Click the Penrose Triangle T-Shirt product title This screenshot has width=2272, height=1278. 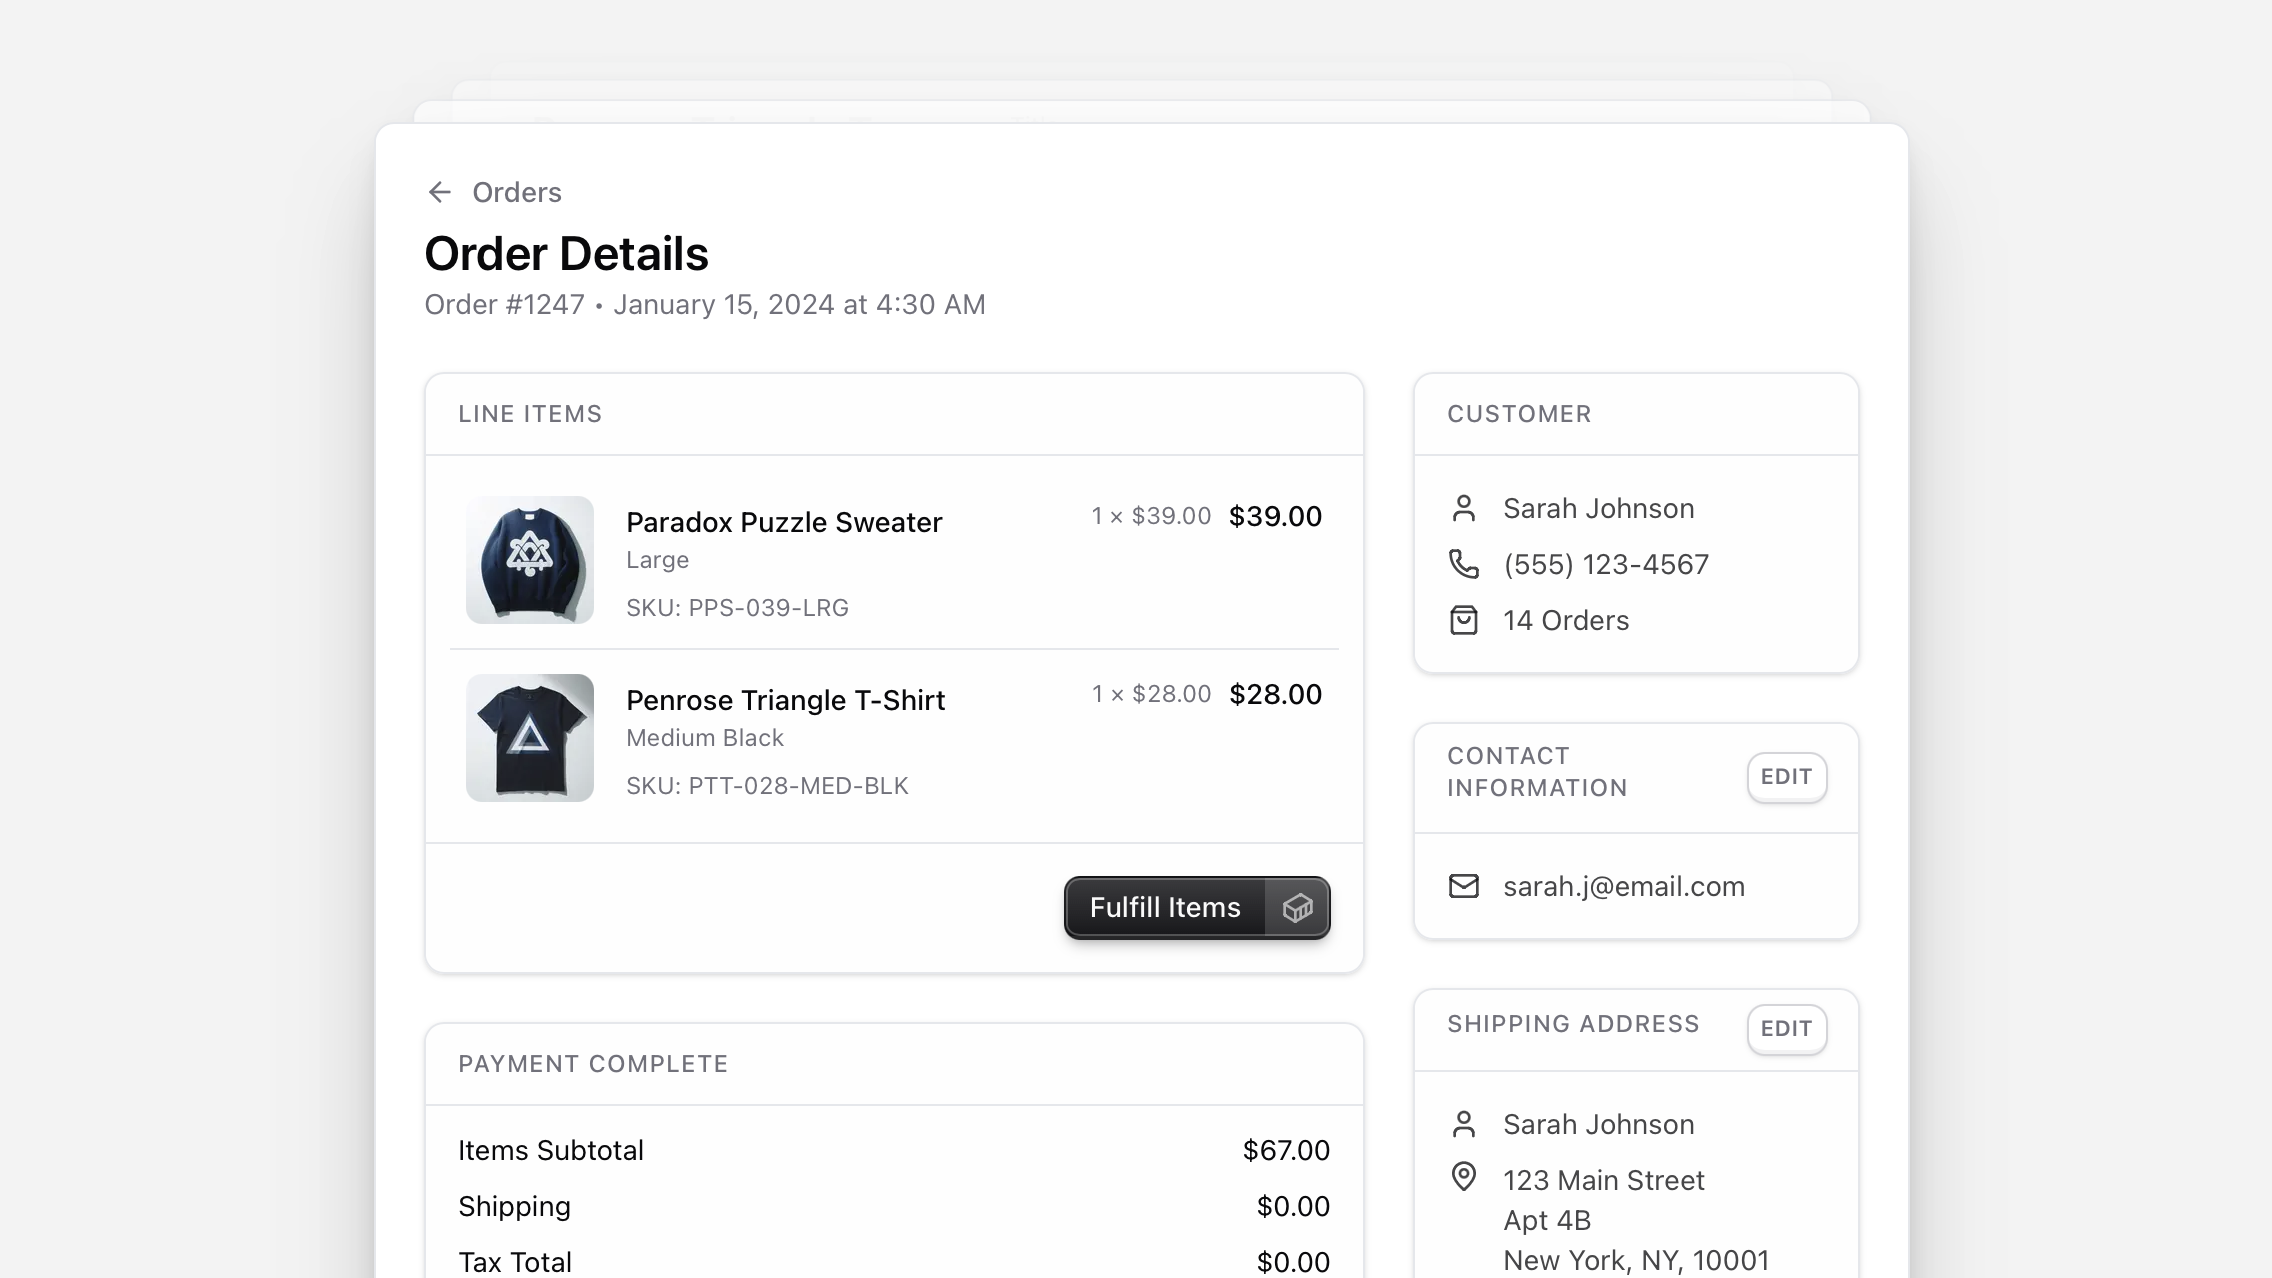[x=785, y=700]
